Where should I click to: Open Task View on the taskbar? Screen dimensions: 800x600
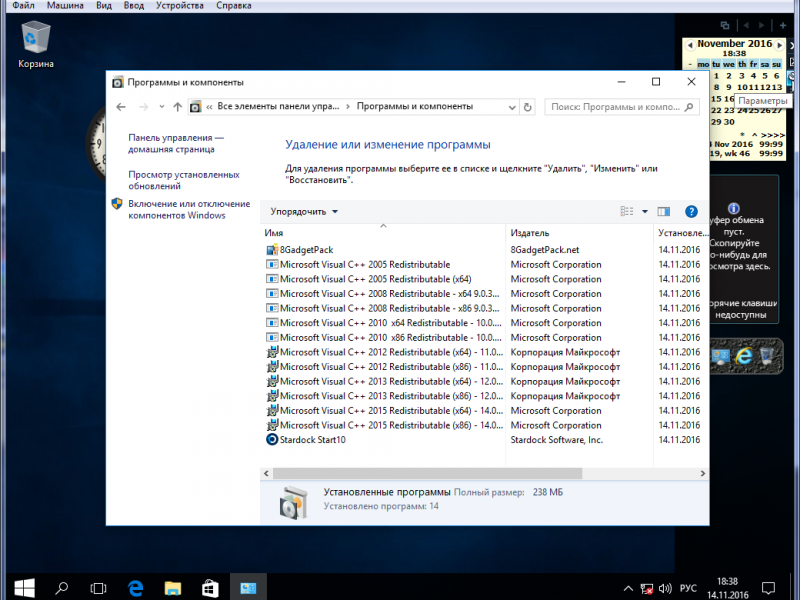(98, 588)
